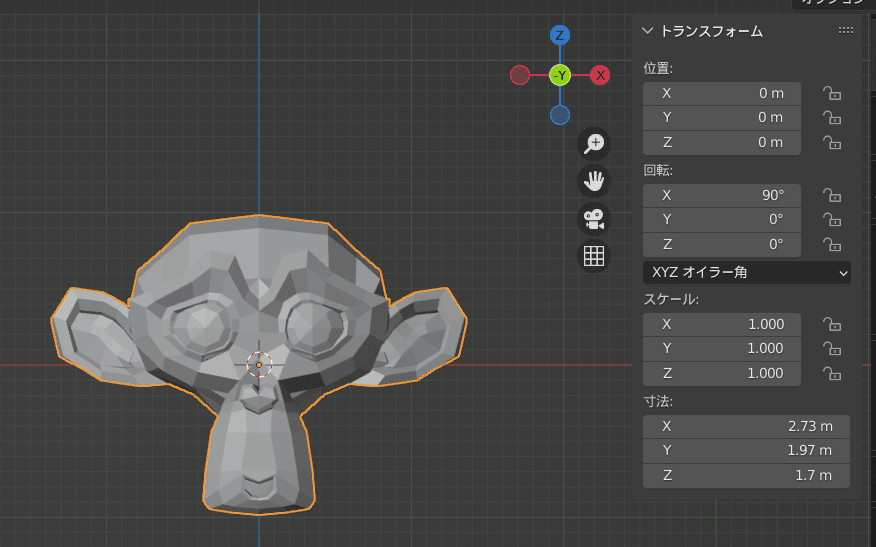Toggle camera view icon

tap(594, 218)
